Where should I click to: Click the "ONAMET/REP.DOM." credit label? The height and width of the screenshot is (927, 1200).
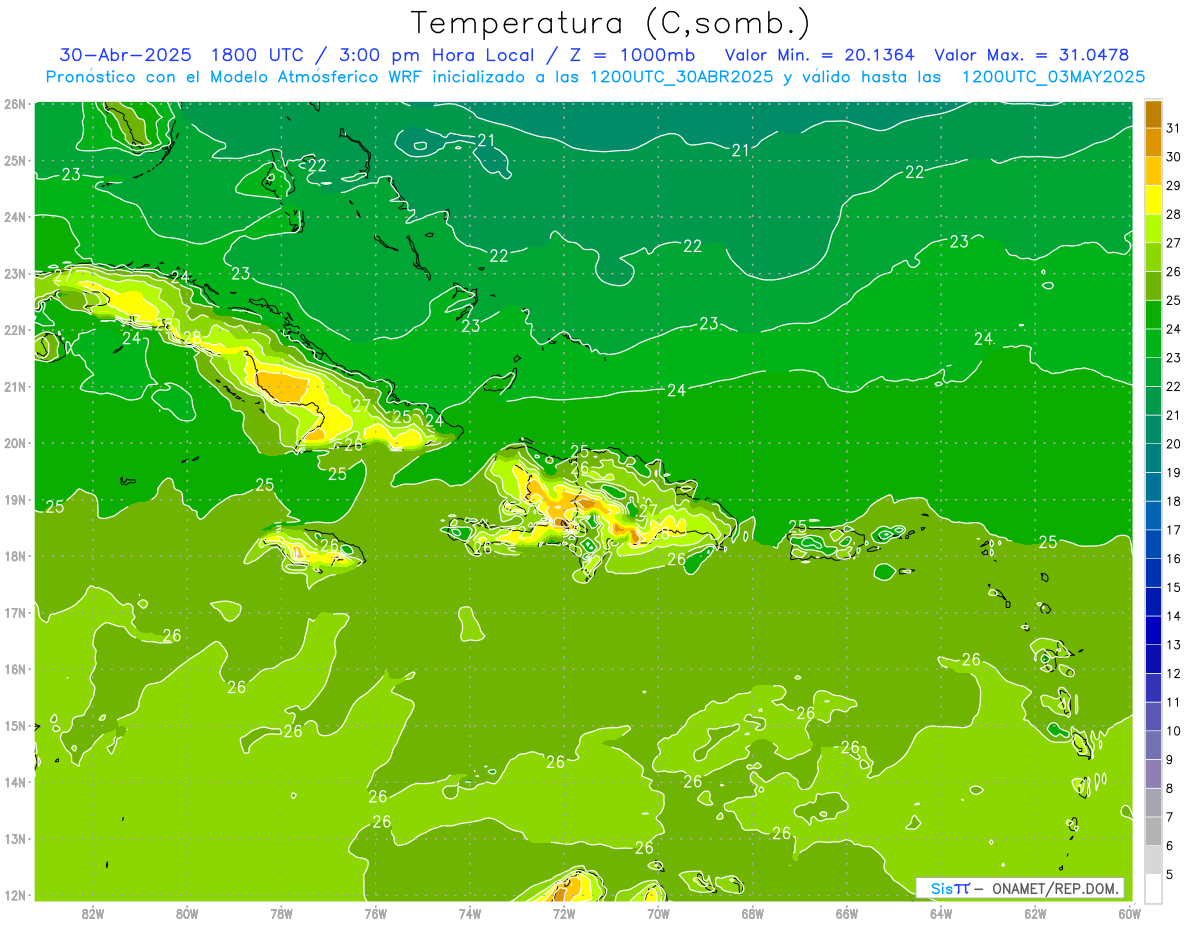(1055, 888)
